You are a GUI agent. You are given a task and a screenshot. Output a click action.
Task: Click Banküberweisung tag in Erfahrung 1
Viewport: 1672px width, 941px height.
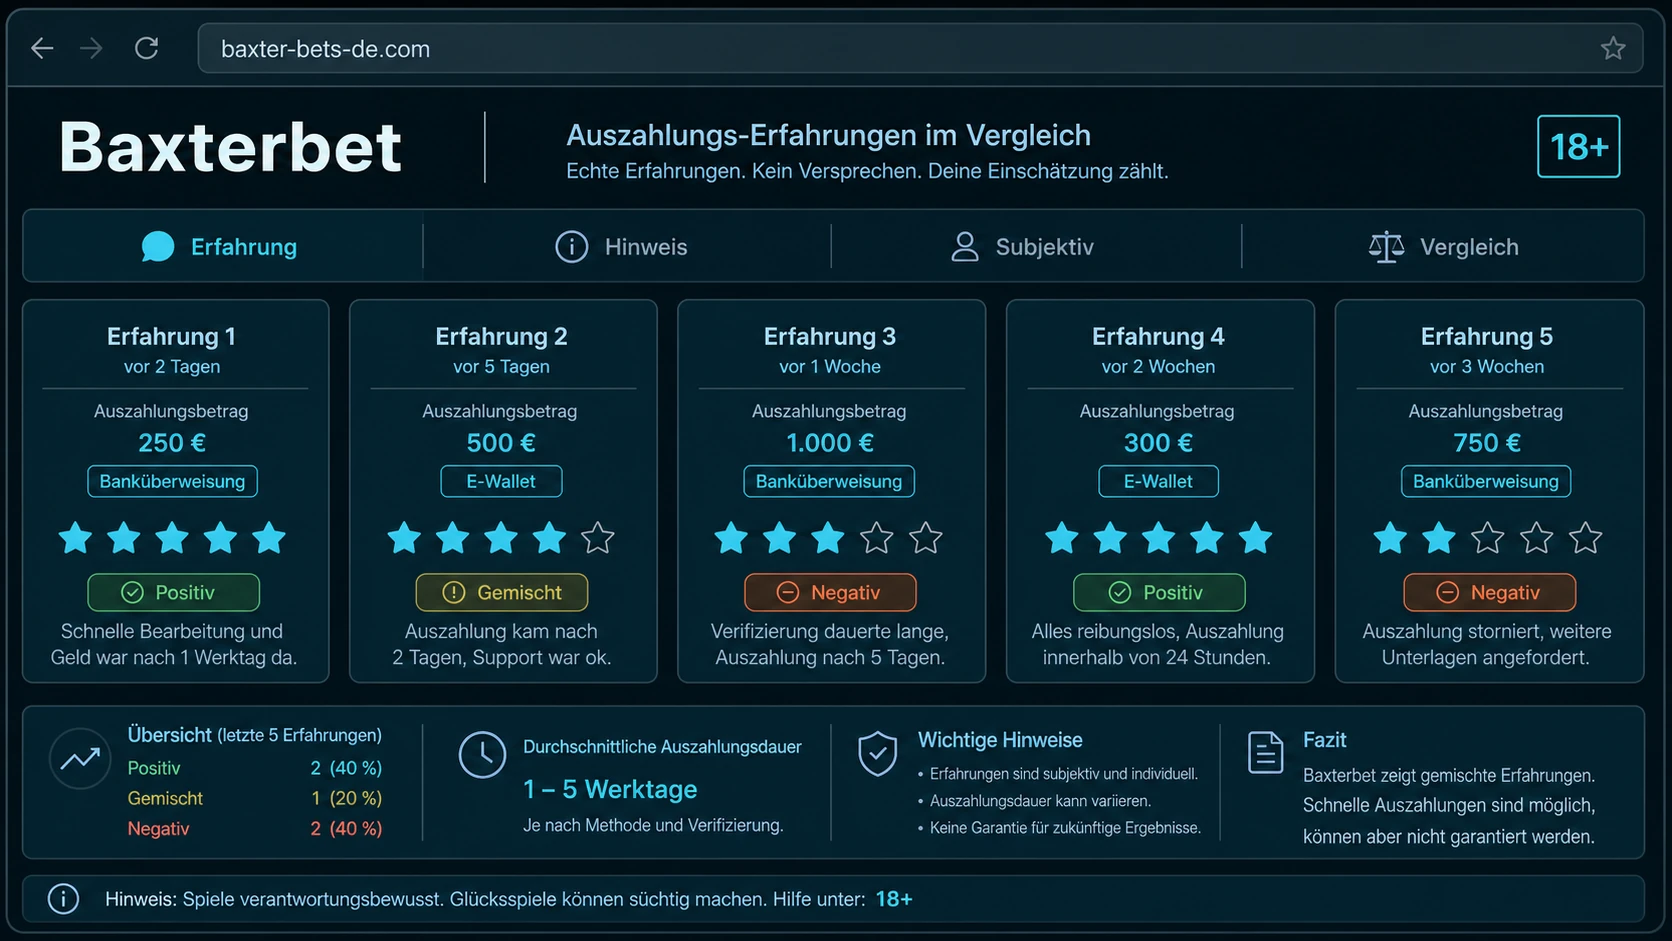(x=172, y=481)
